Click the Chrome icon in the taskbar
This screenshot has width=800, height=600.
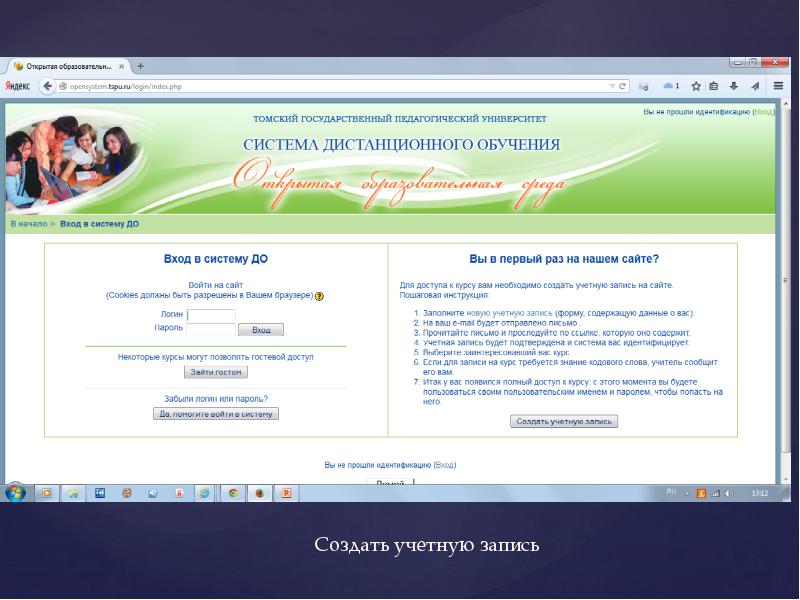(x=233, y=493)
